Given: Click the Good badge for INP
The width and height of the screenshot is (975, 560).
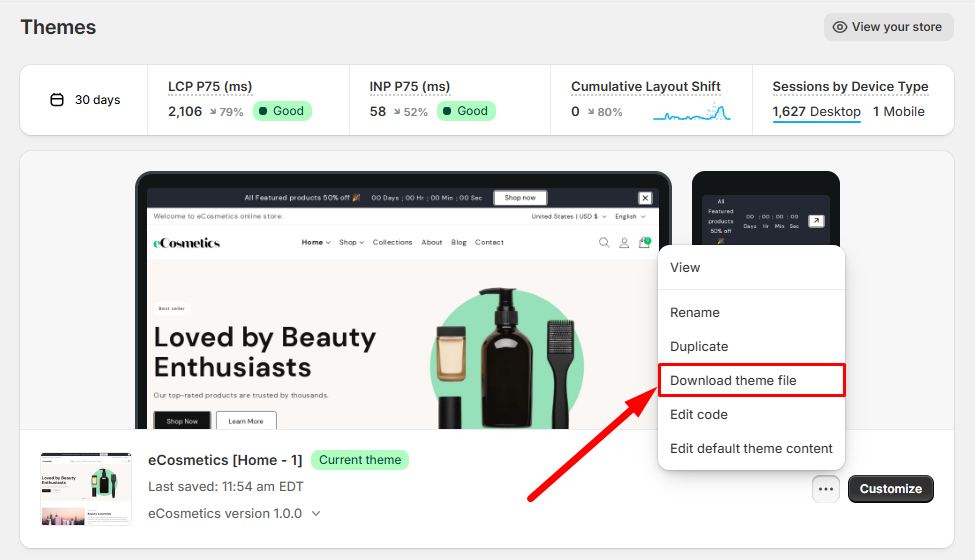Looking at the screenshot, I should click(466, 111).
